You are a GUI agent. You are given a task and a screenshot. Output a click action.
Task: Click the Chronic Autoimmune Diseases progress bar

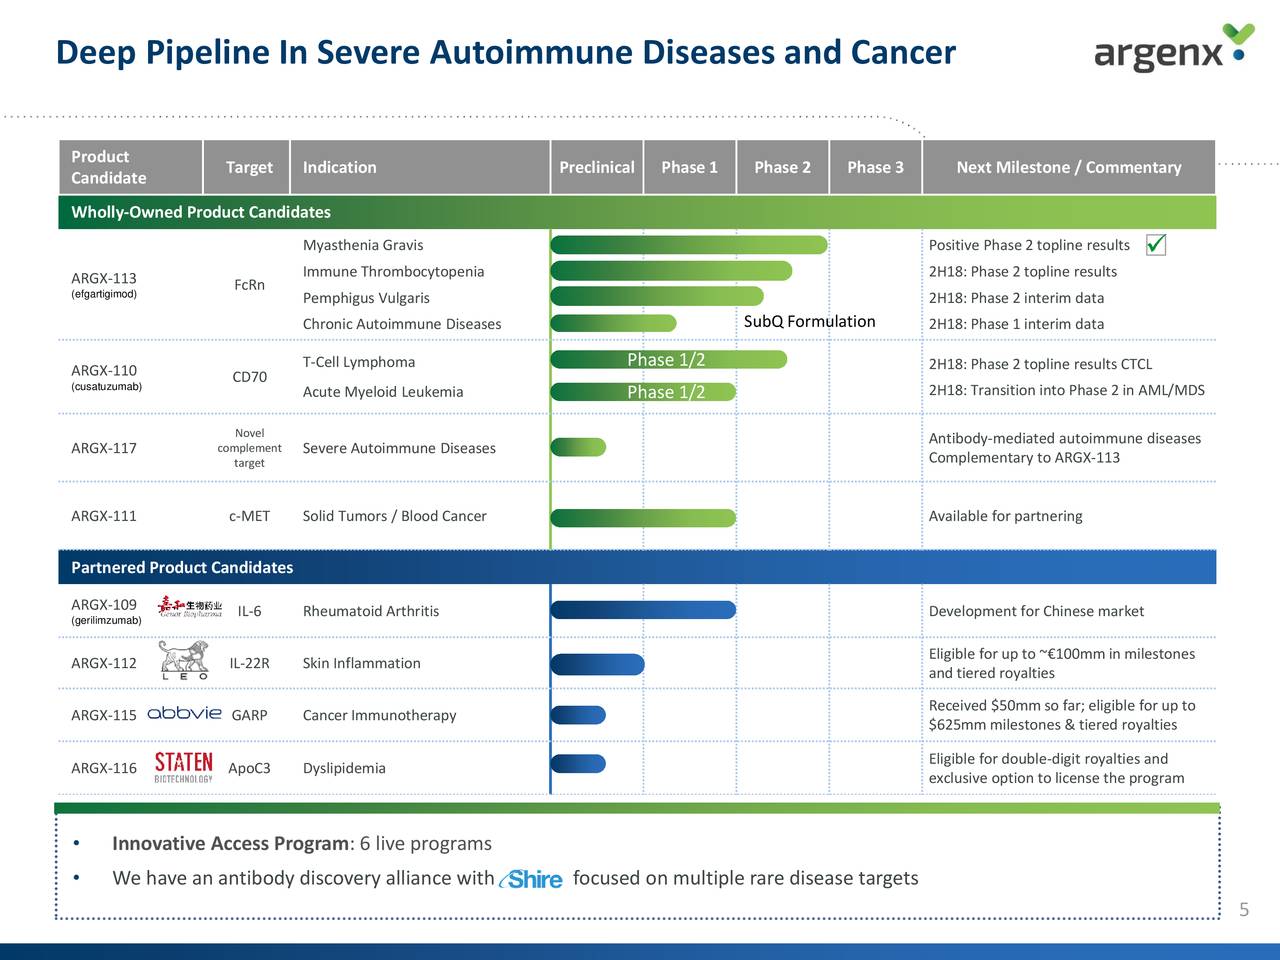(x=614, y=323)
